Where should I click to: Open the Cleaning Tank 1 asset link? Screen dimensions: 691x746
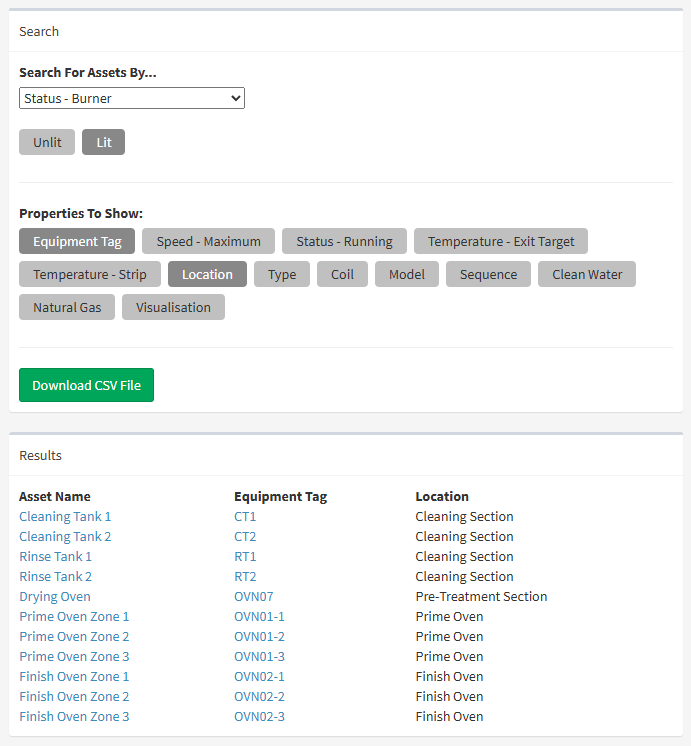click(x=65, y=517)
